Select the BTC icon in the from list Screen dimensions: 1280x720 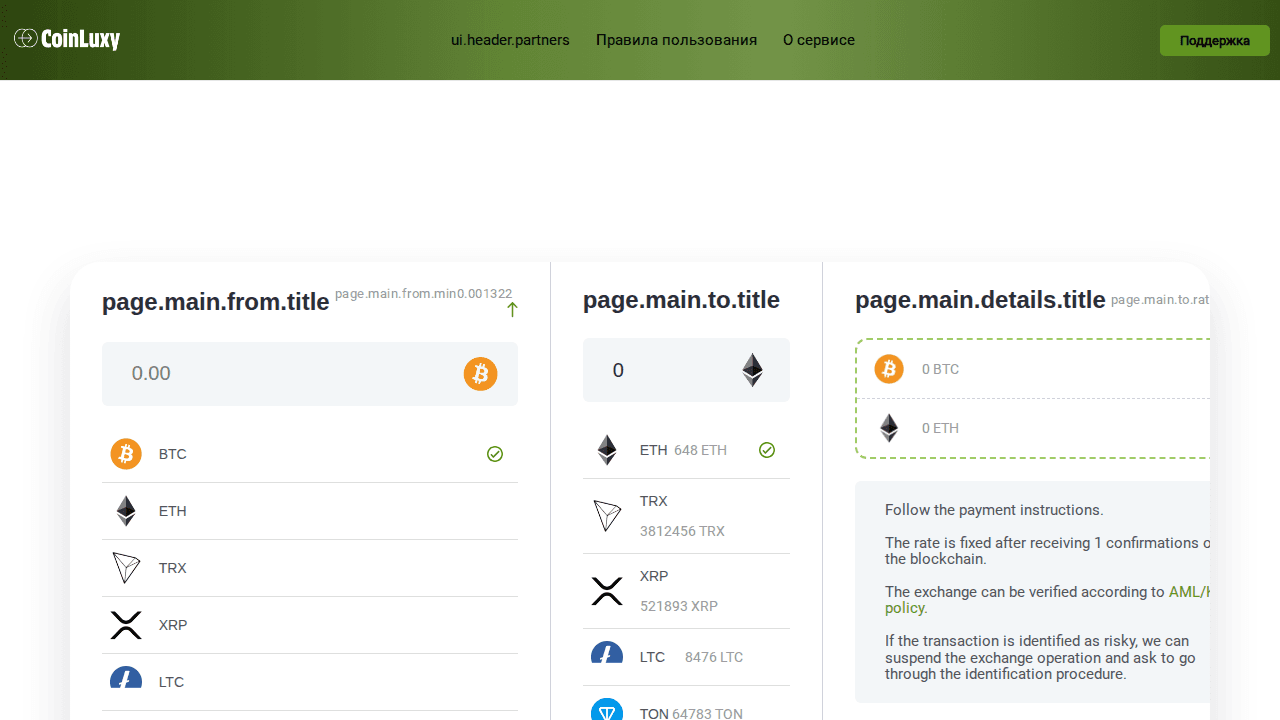click(126, 454)
